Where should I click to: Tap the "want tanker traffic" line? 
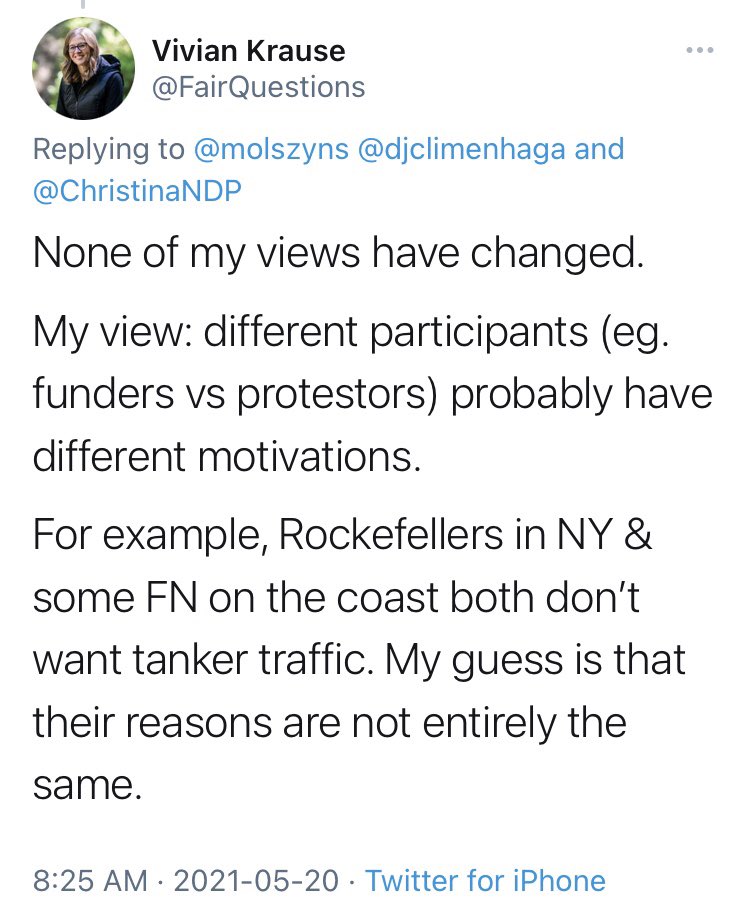pyautogui.click(x=359, y=660)
